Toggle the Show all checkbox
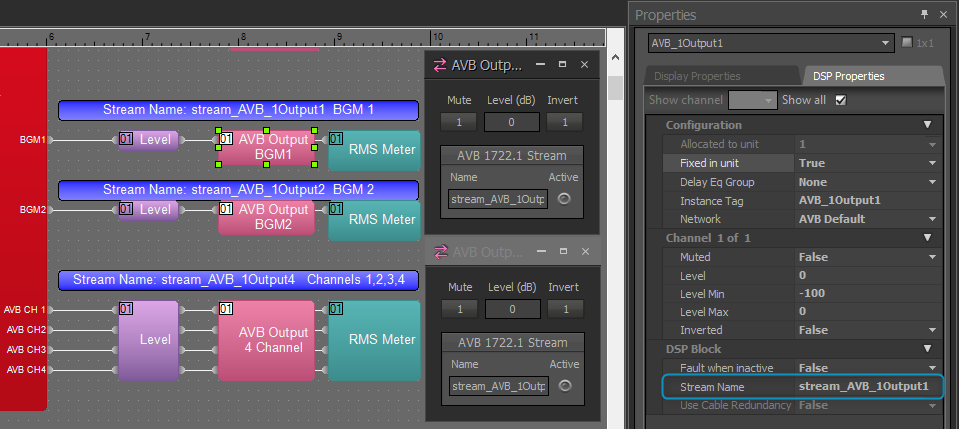 click(x=840, y=100)
